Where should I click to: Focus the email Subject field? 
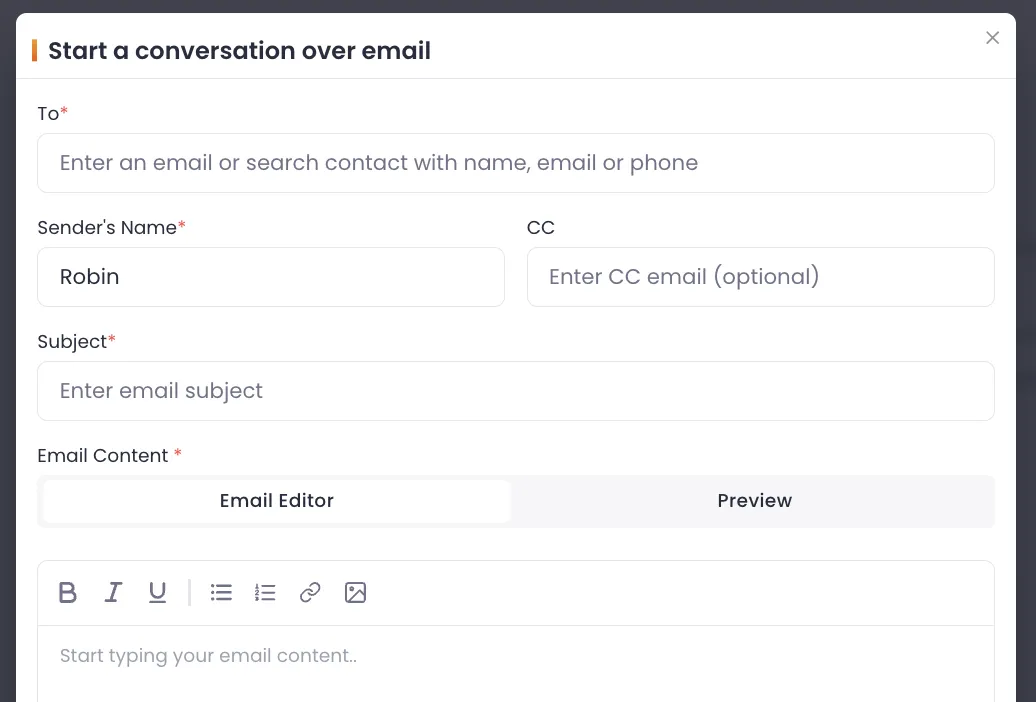click(x=516, y=391)
